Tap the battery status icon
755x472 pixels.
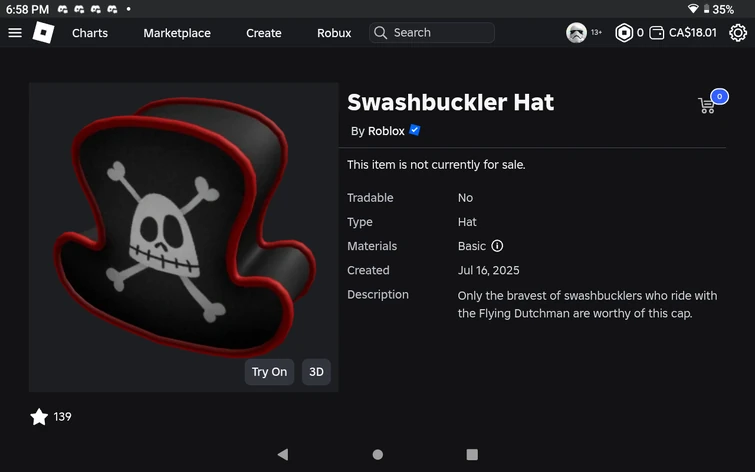pos(706,9)
